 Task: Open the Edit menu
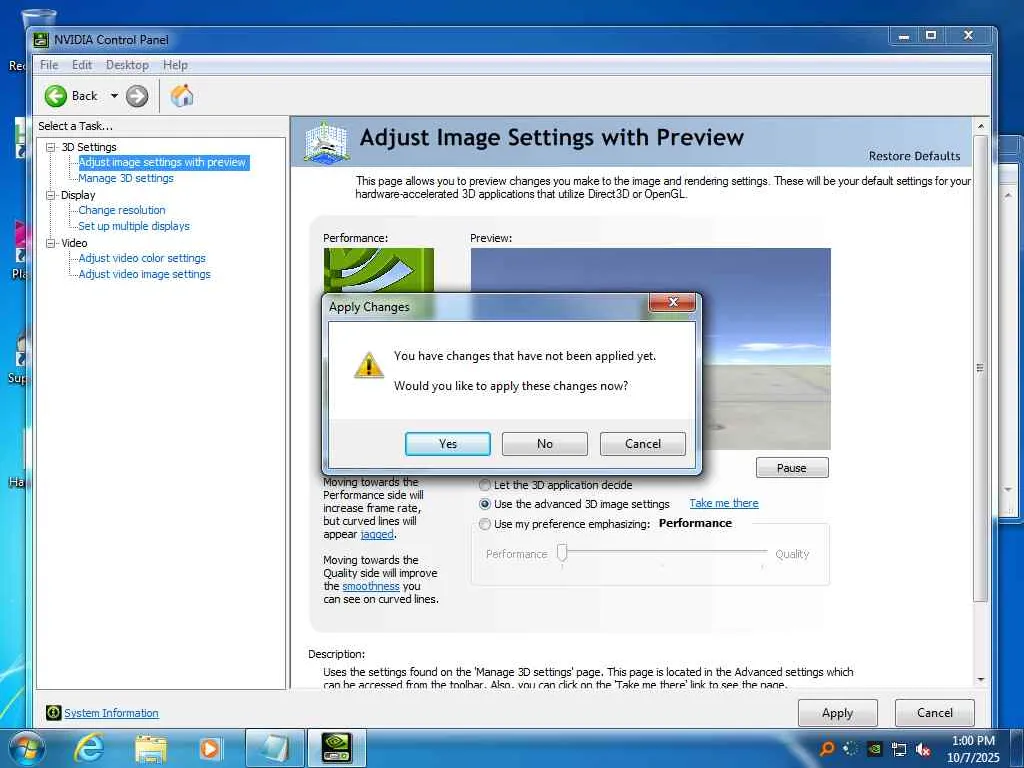coord(82,65)
